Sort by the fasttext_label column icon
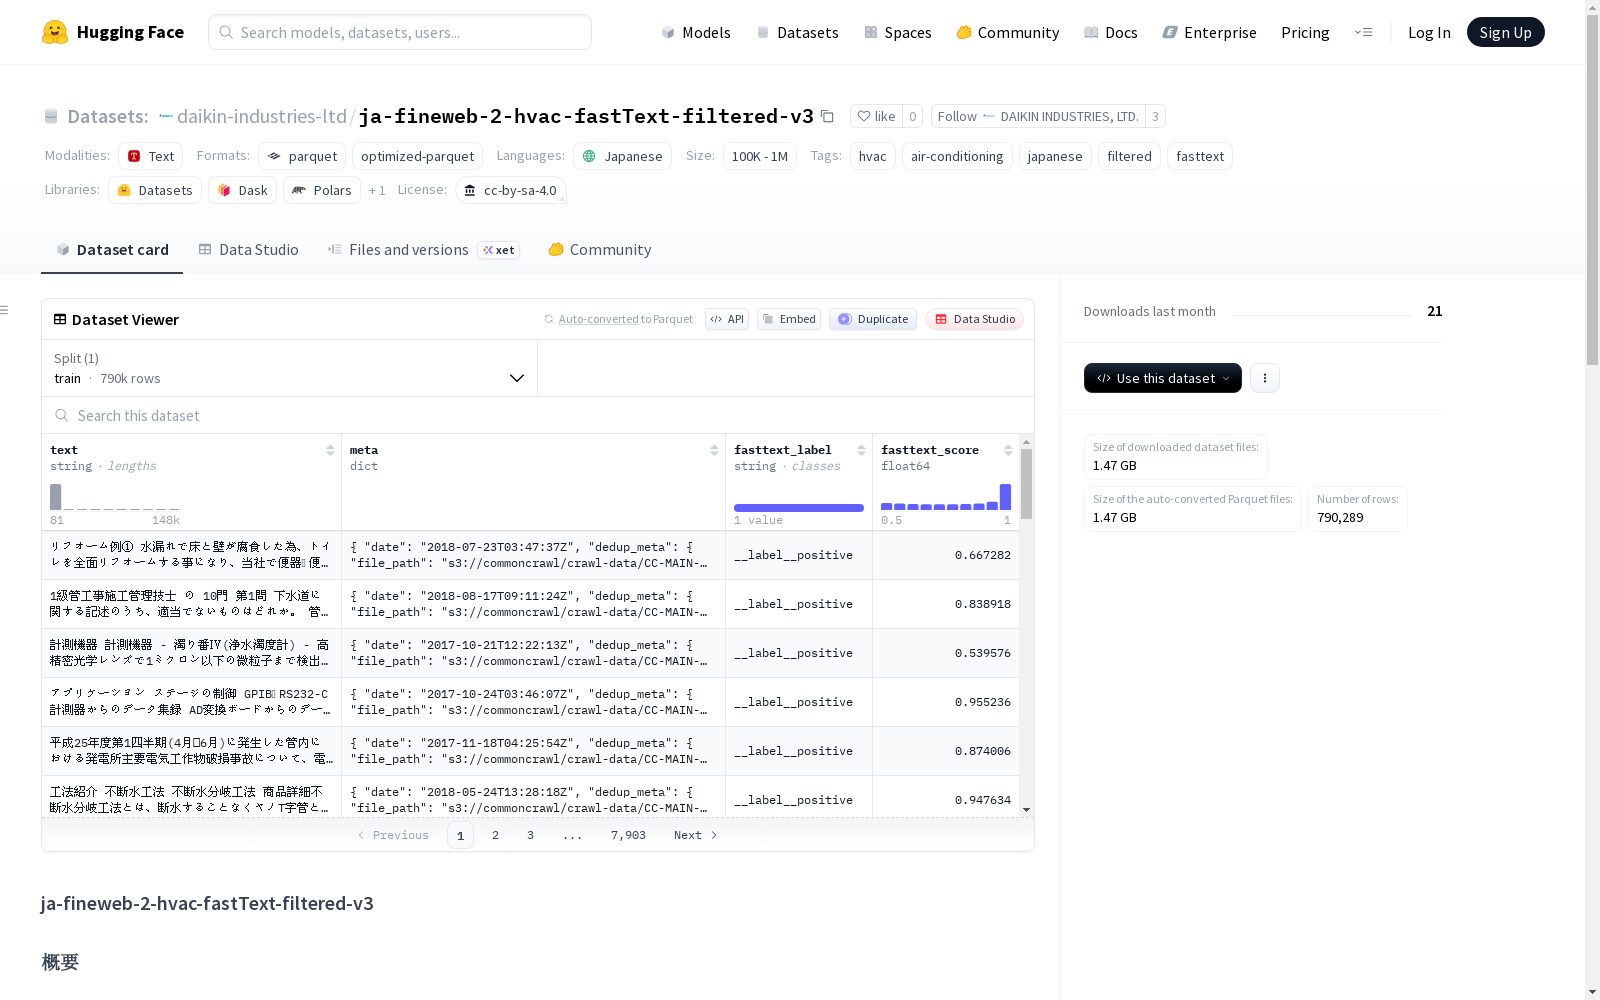This screenshot has width=1600, height=1000. pyautogui.click(x=861, y=450)
